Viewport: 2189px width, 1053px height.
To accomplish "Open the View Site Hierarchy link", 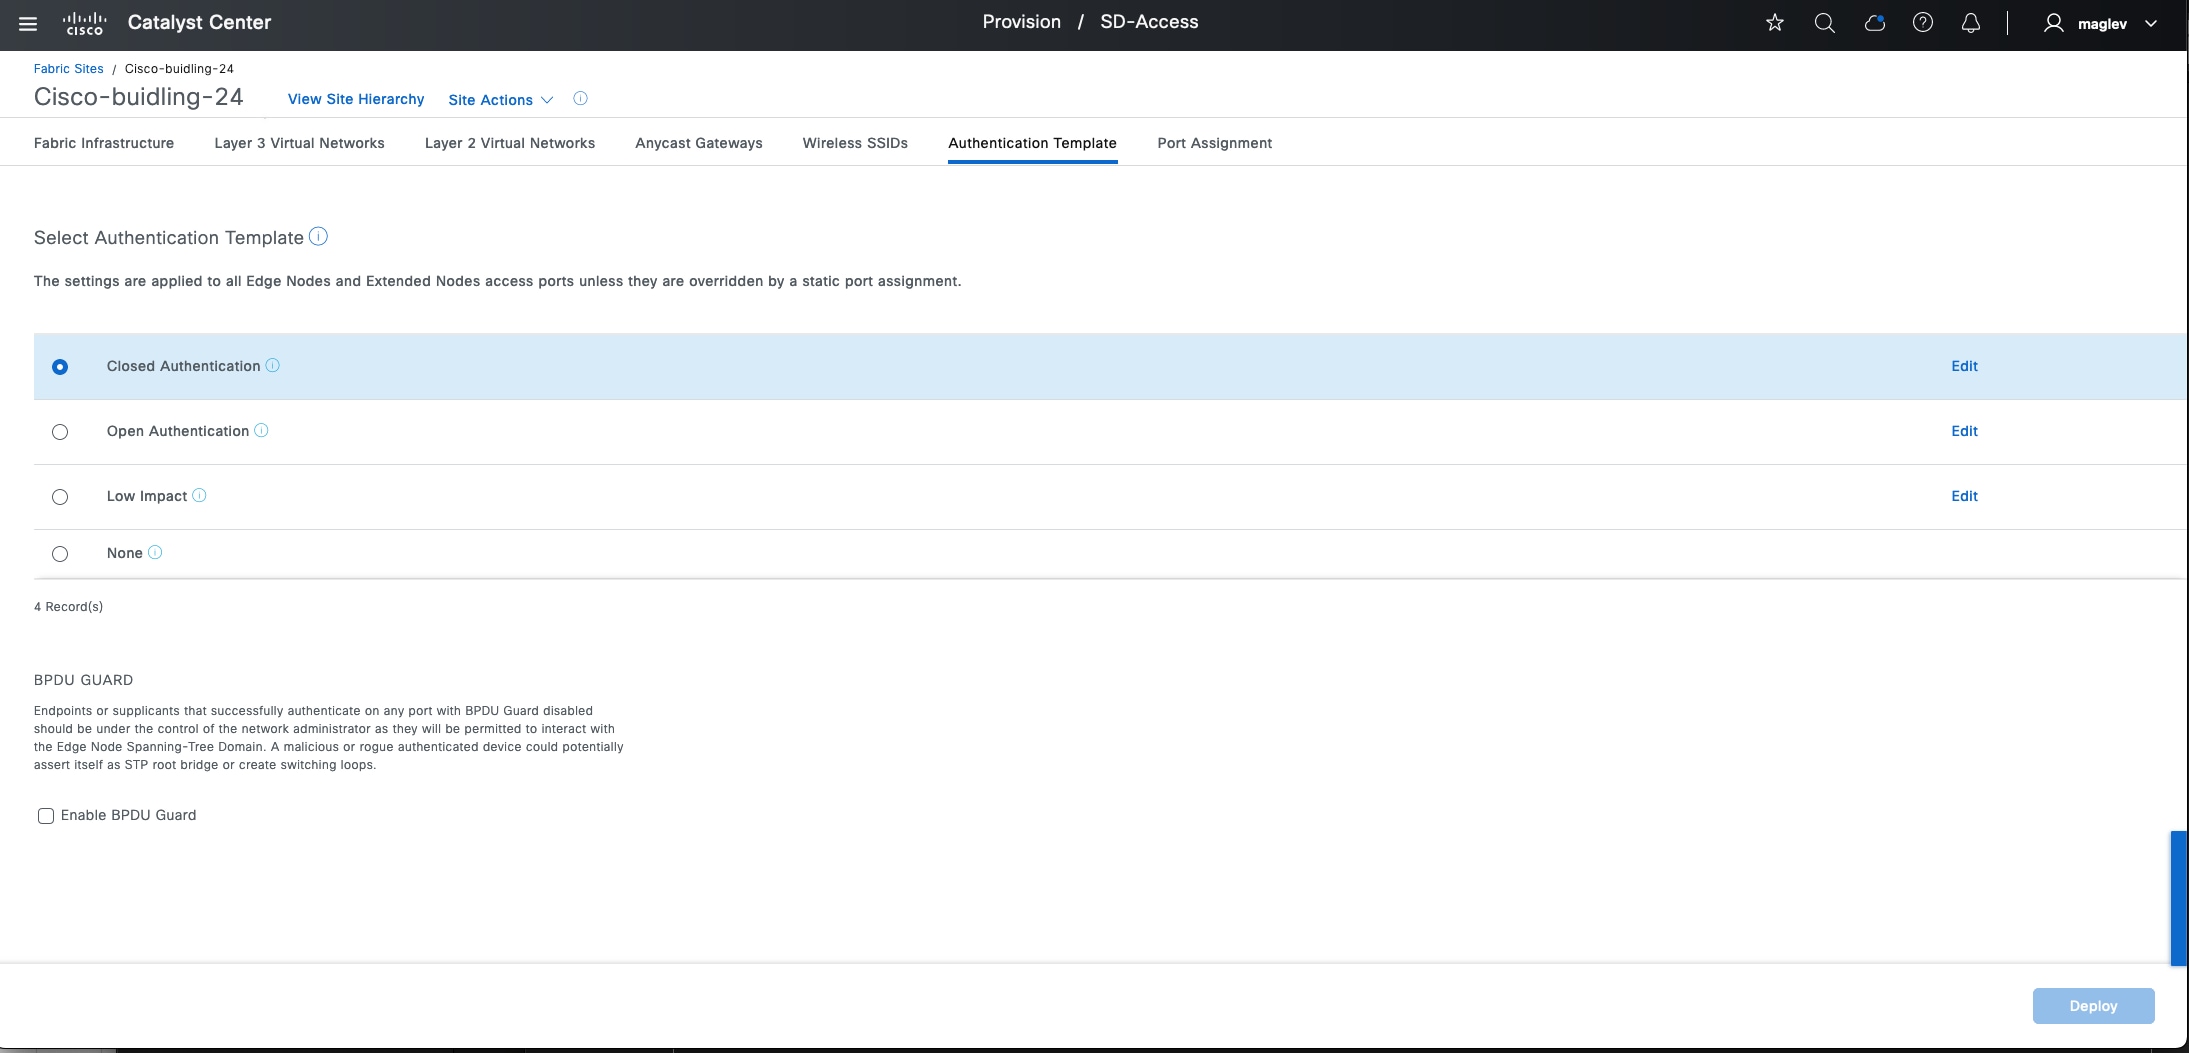I will (x=356, y=99).
